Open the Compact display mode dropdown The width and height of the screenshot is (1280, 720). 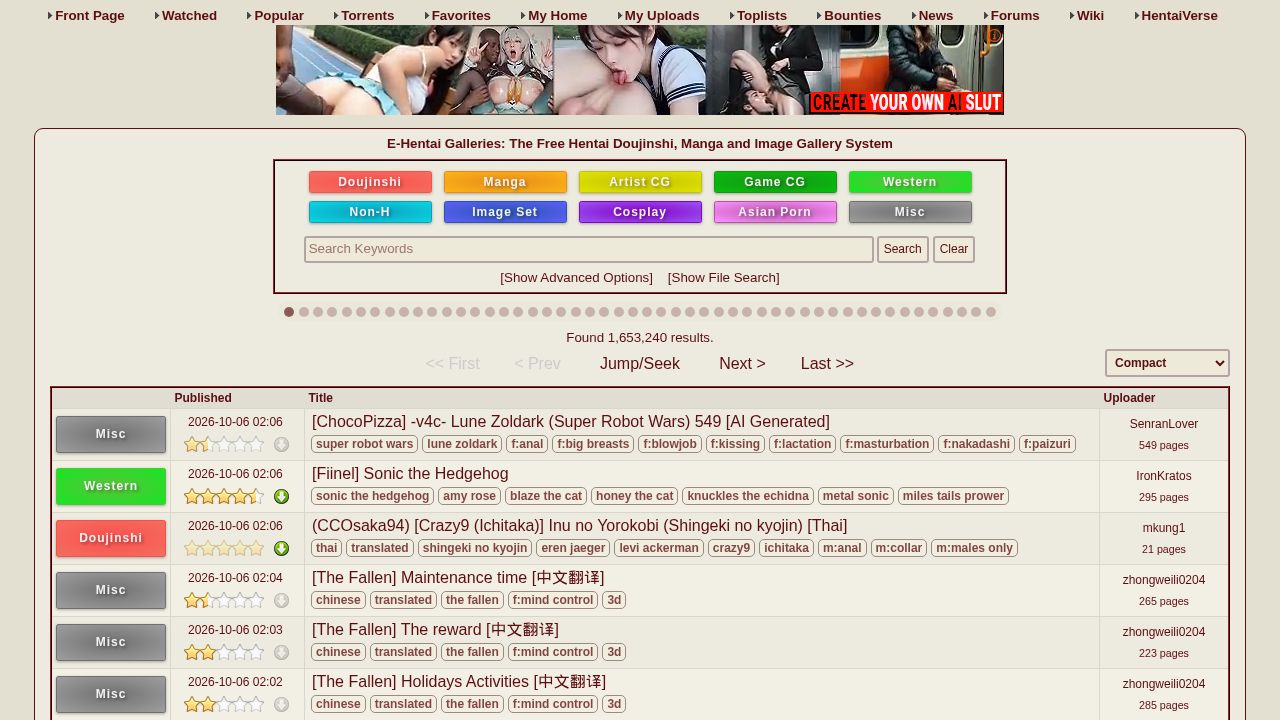coord(1167,363)
